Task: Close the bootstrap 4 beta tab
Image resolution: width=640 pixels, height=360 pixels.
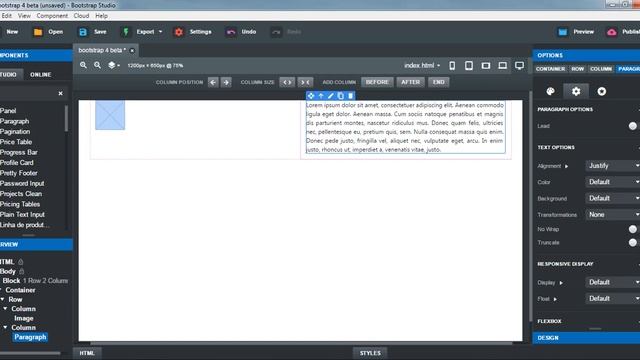Action: coord(132,51)
